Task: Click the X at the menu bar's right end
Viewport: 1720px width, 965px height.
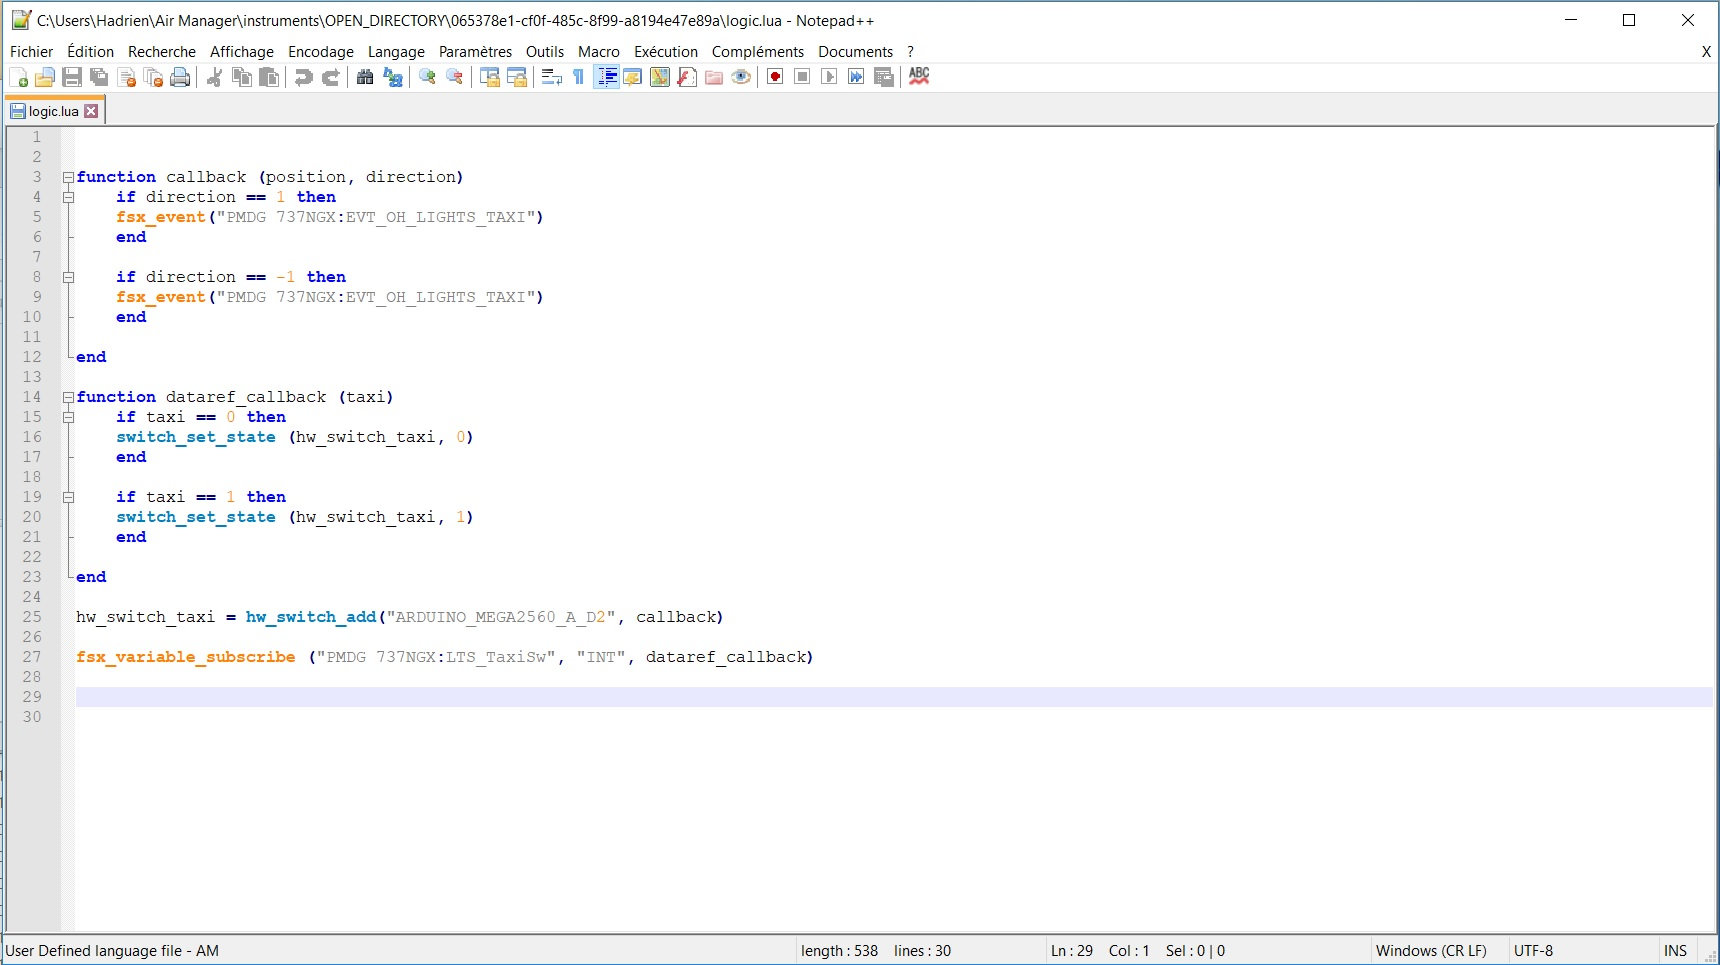Action: (1706, 52)
